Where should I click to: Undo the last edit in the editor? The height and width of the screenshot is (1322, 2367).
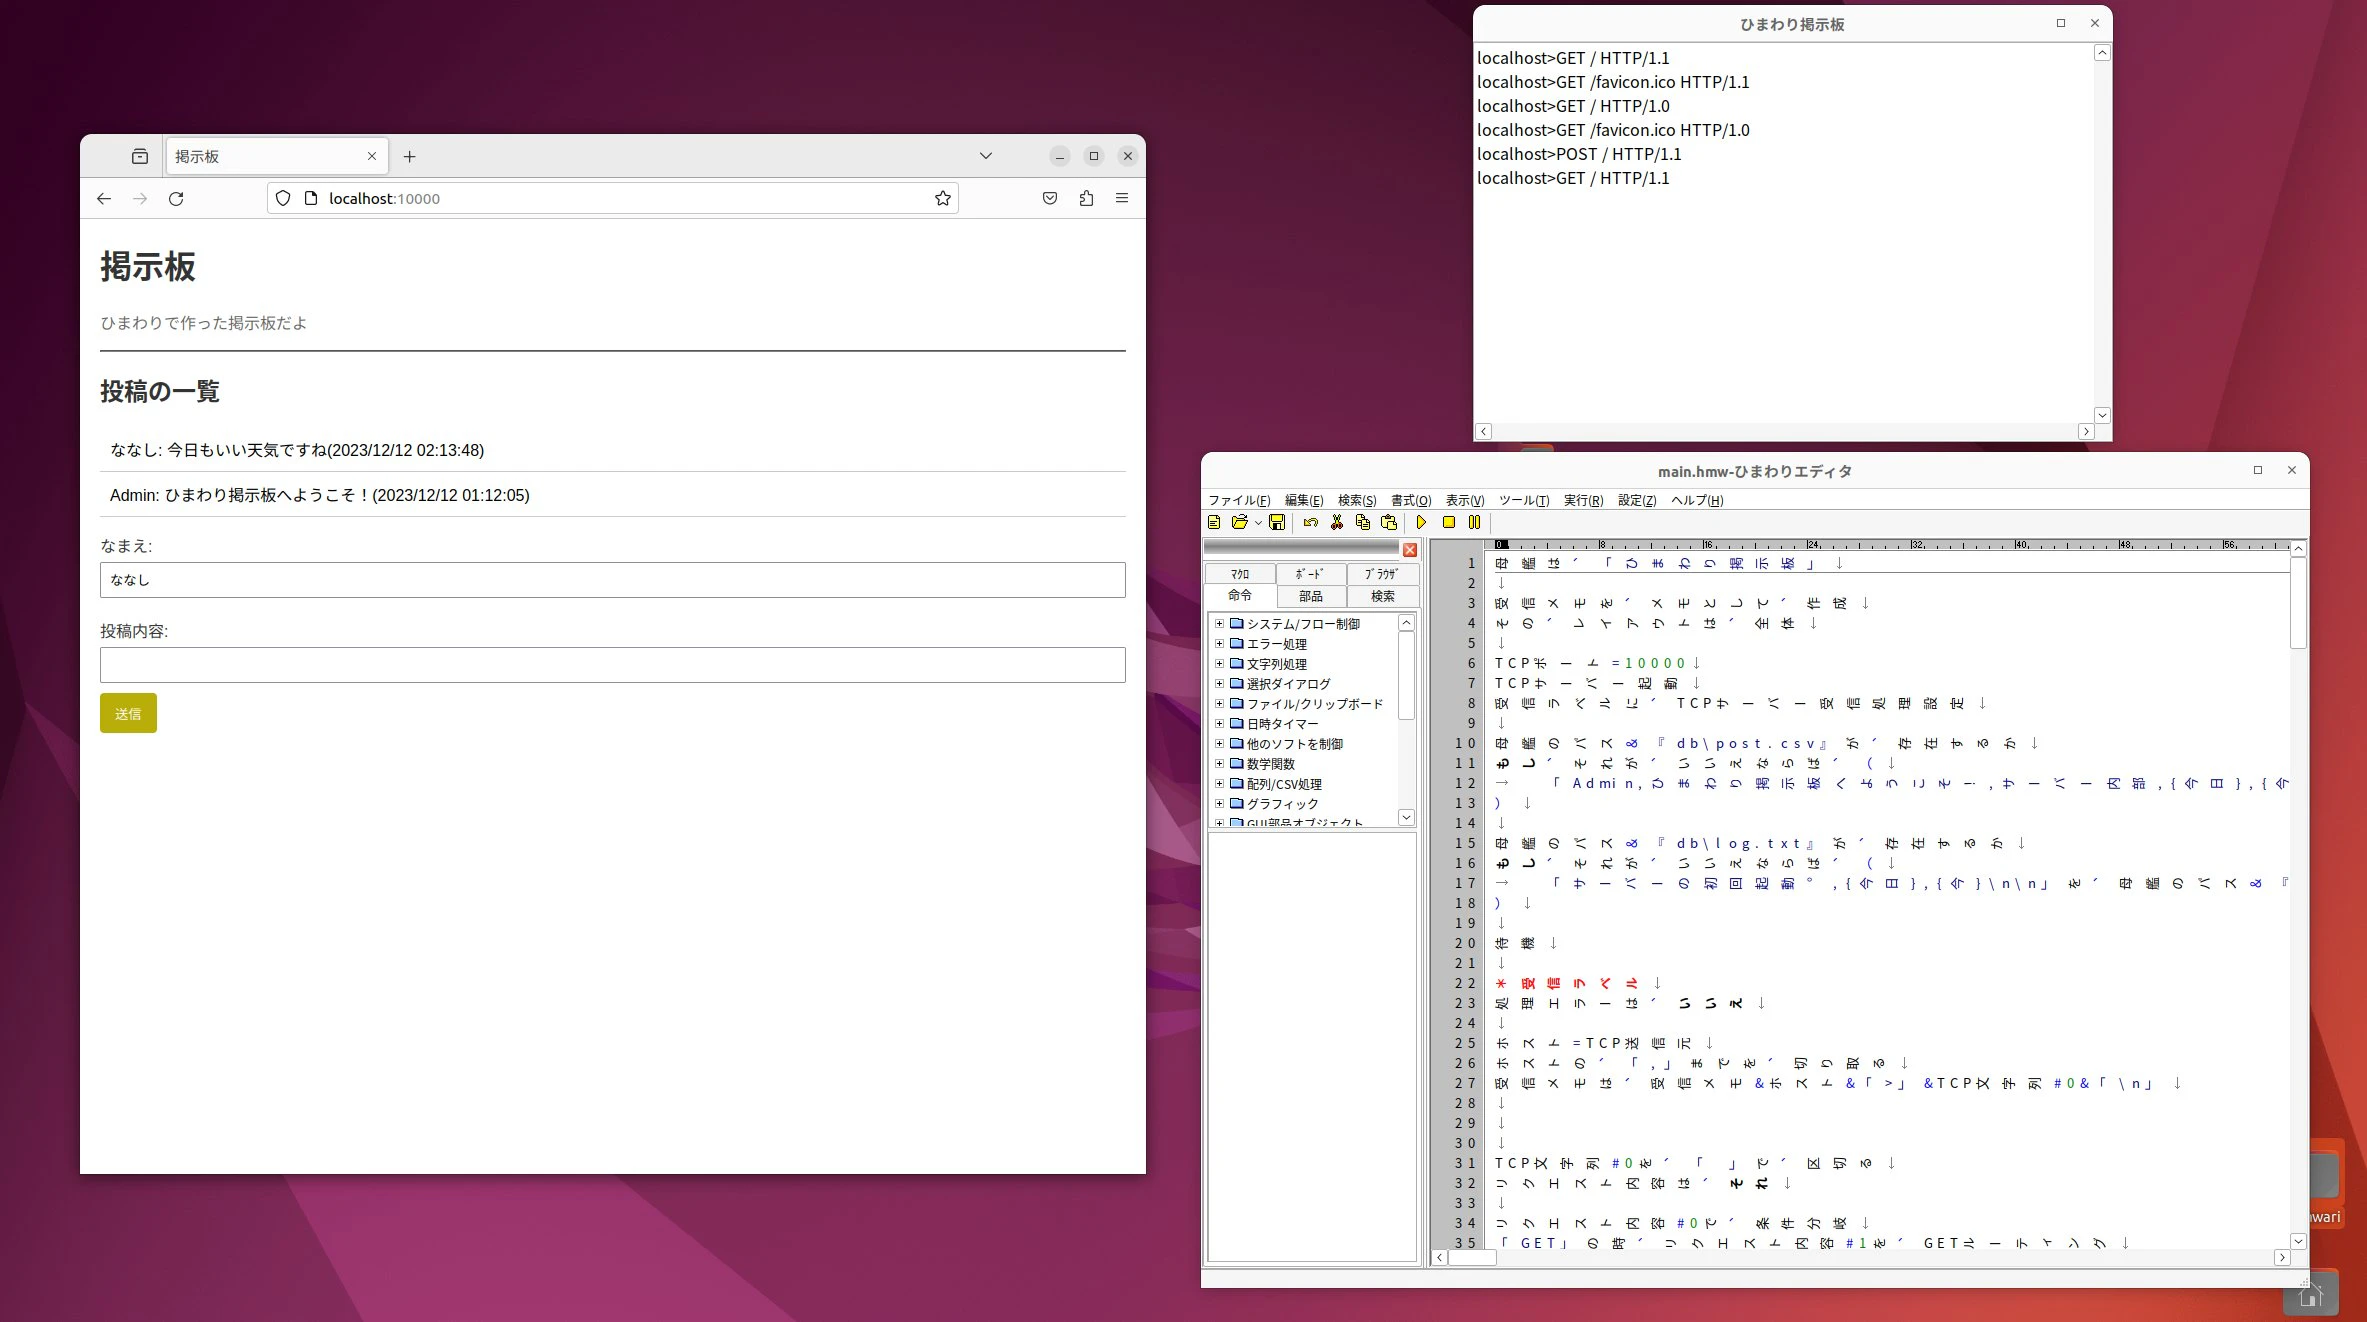pos(1310,522)
